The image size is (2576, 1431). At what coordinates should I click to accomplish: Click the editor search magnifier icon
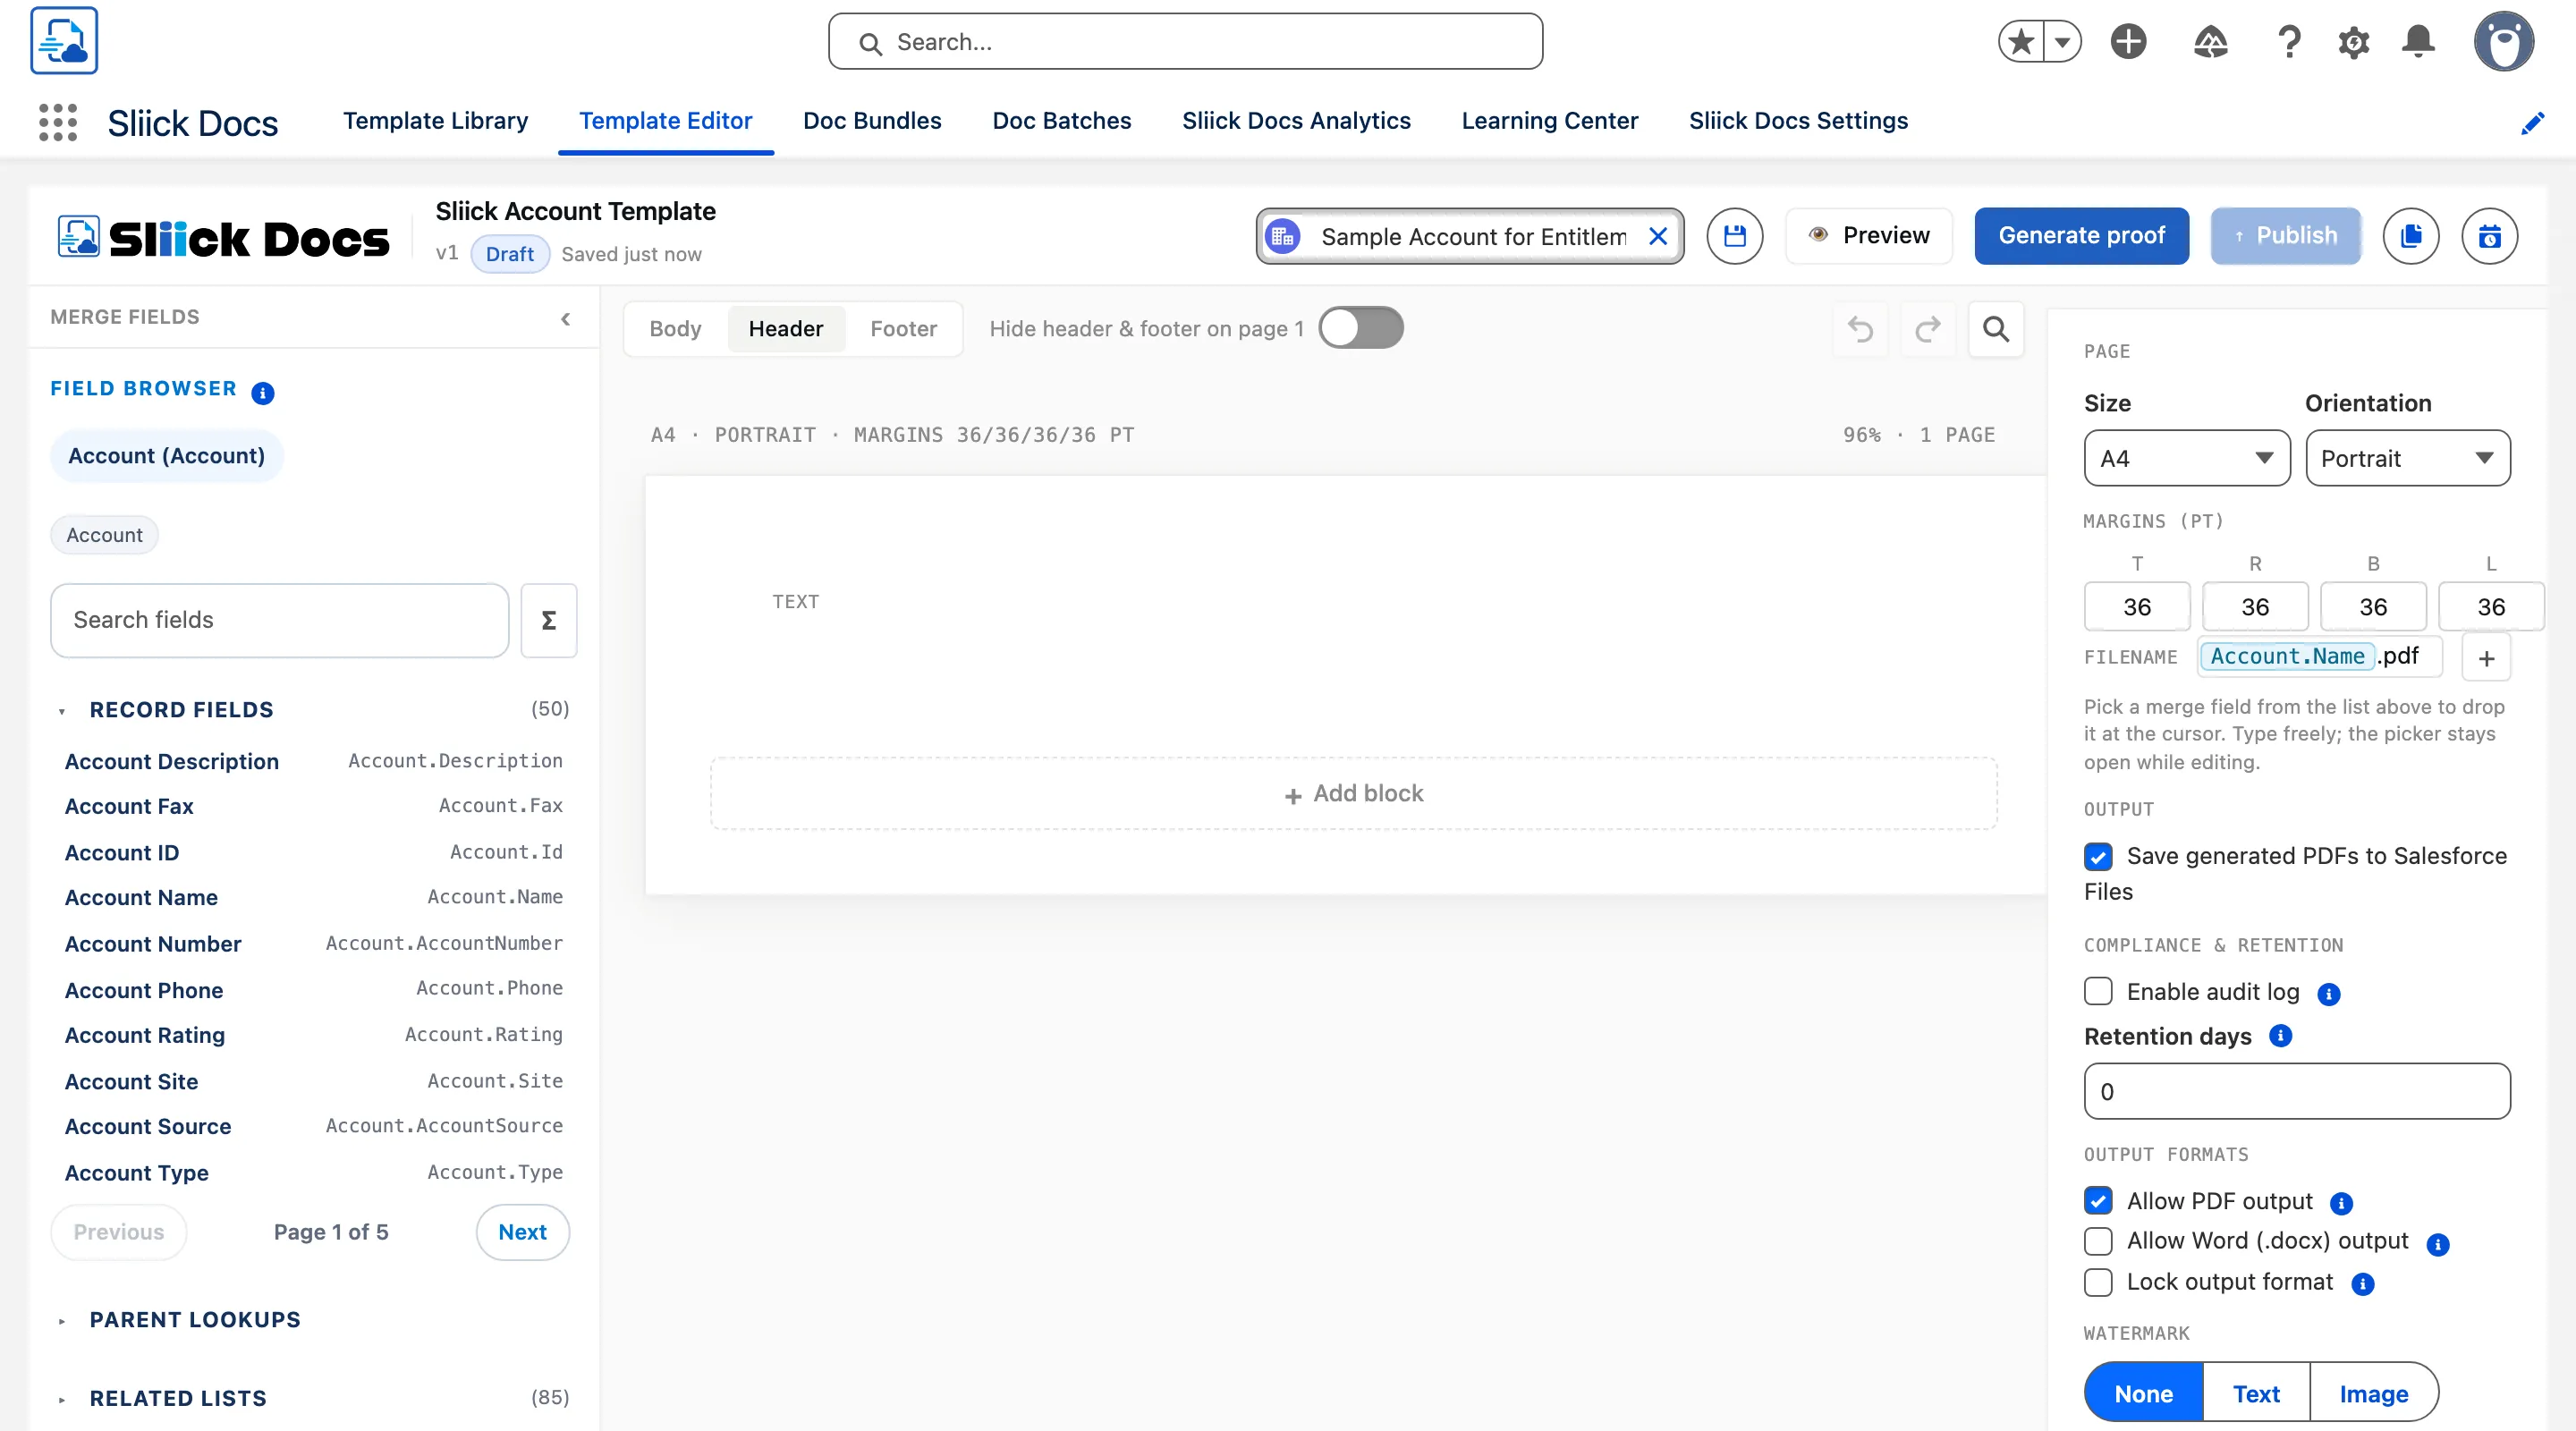click(1995, 328)
